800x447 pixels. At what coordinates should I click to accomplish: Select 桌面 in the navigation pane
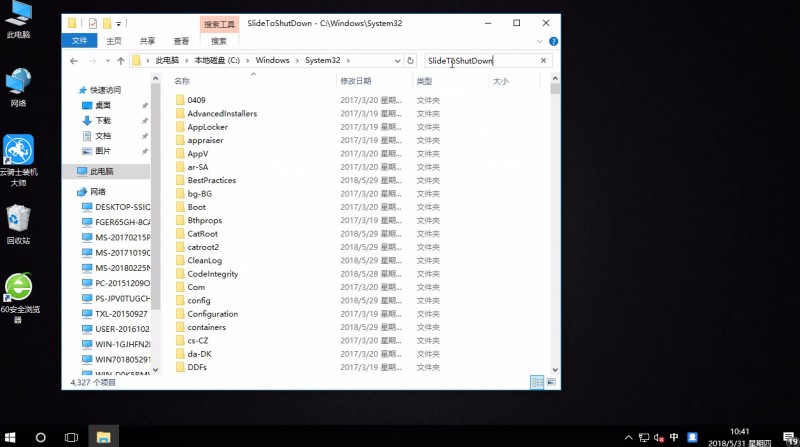[x=103, y=105]
